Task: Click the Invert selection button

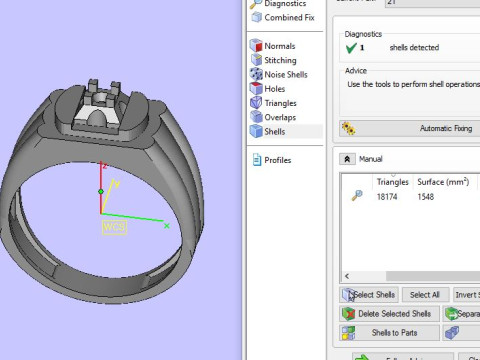Action: tap(466, 295)
